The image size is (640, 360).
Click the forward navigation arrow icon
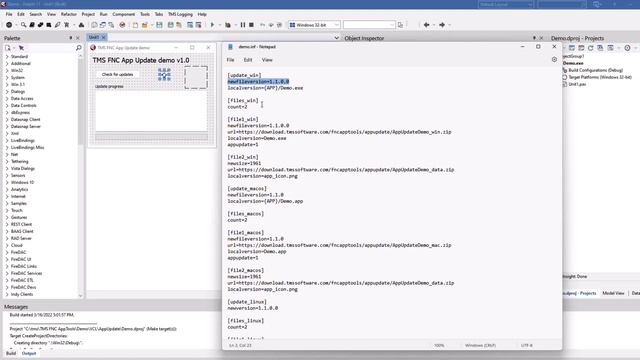pos(442,25)
